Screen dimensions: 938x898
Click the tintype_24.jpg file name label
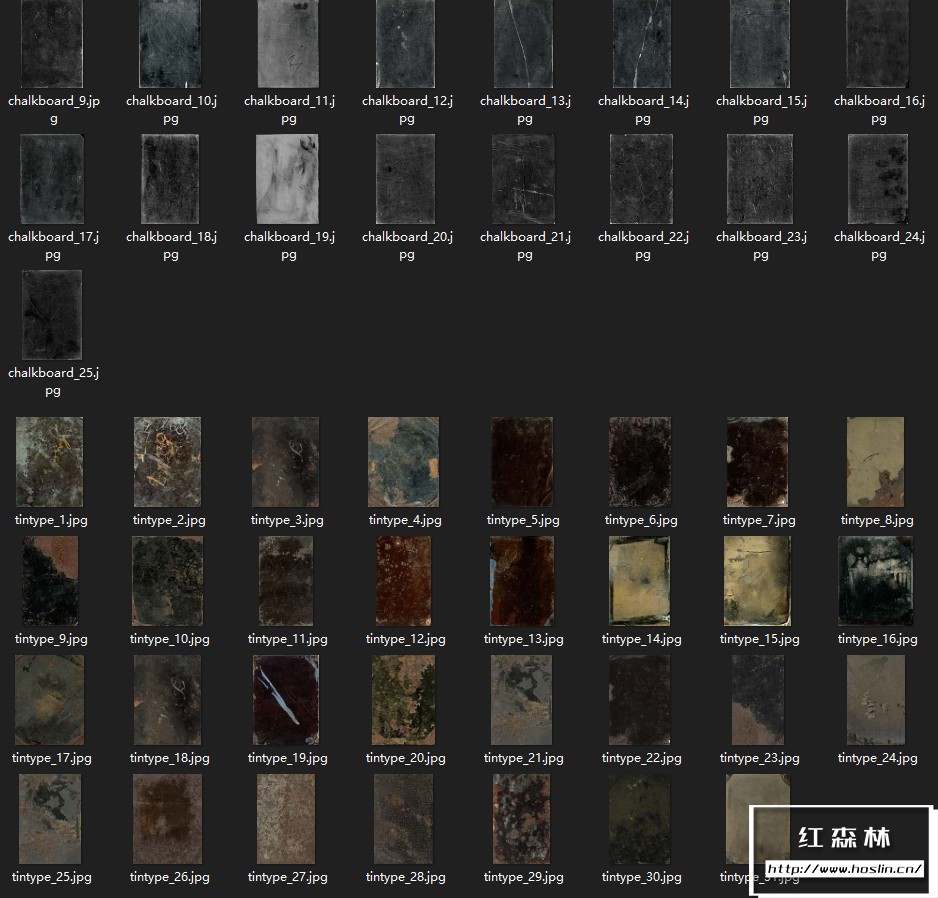tap(878, 758)
